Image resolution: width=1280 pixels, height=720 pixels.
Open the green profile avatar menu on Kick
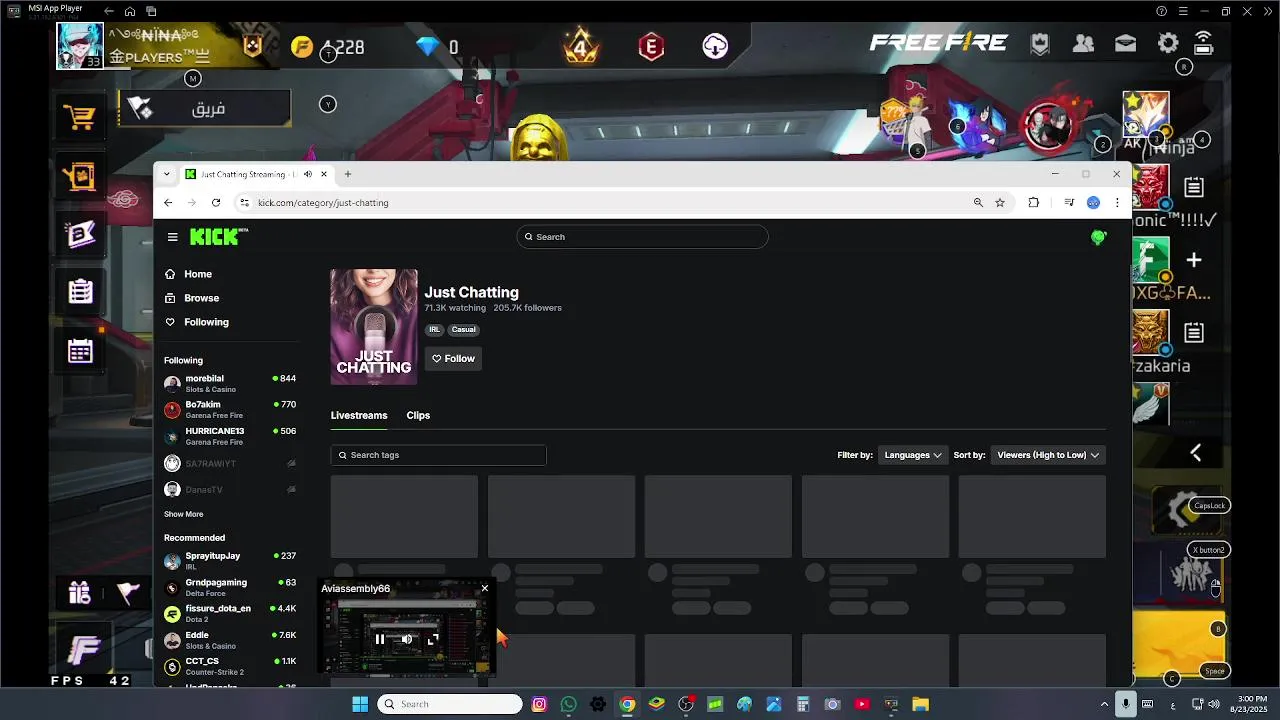coord(1098,237)
